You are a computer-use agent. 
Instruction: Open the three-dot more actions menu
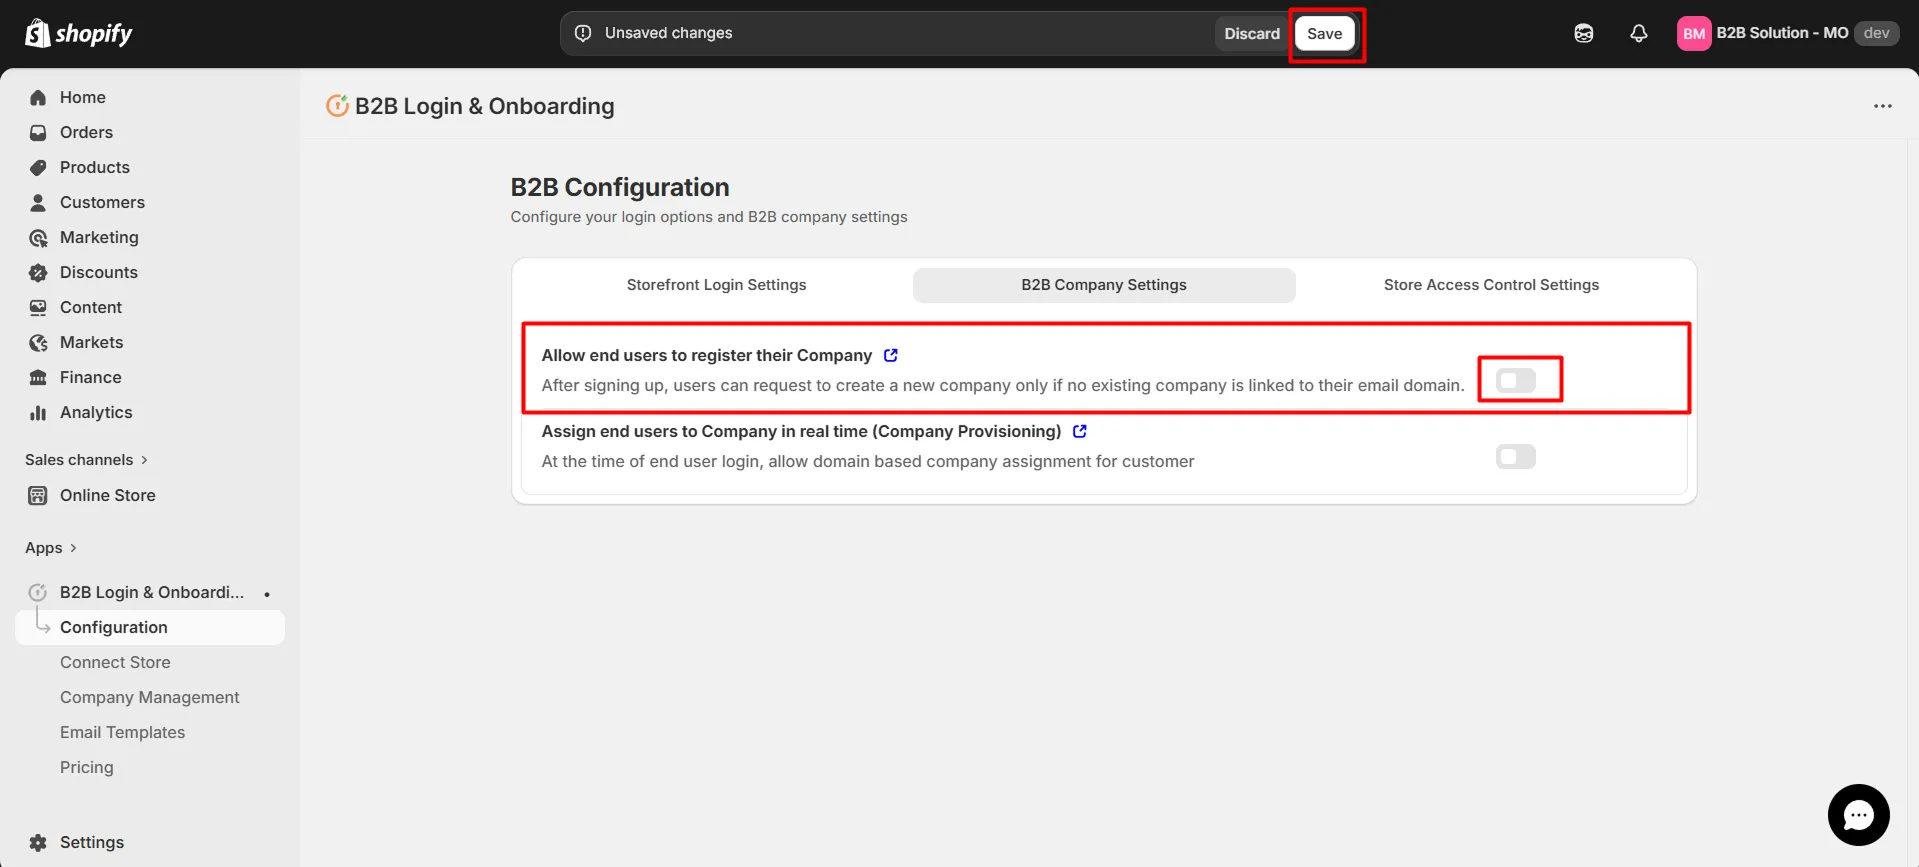point(1883,106)
